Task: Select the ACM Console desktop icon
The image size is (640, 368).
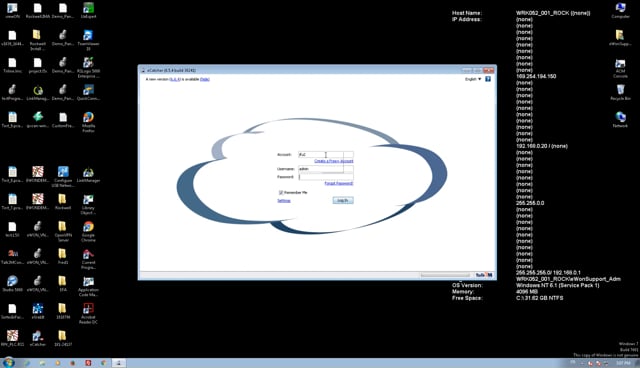Action: 620,68
